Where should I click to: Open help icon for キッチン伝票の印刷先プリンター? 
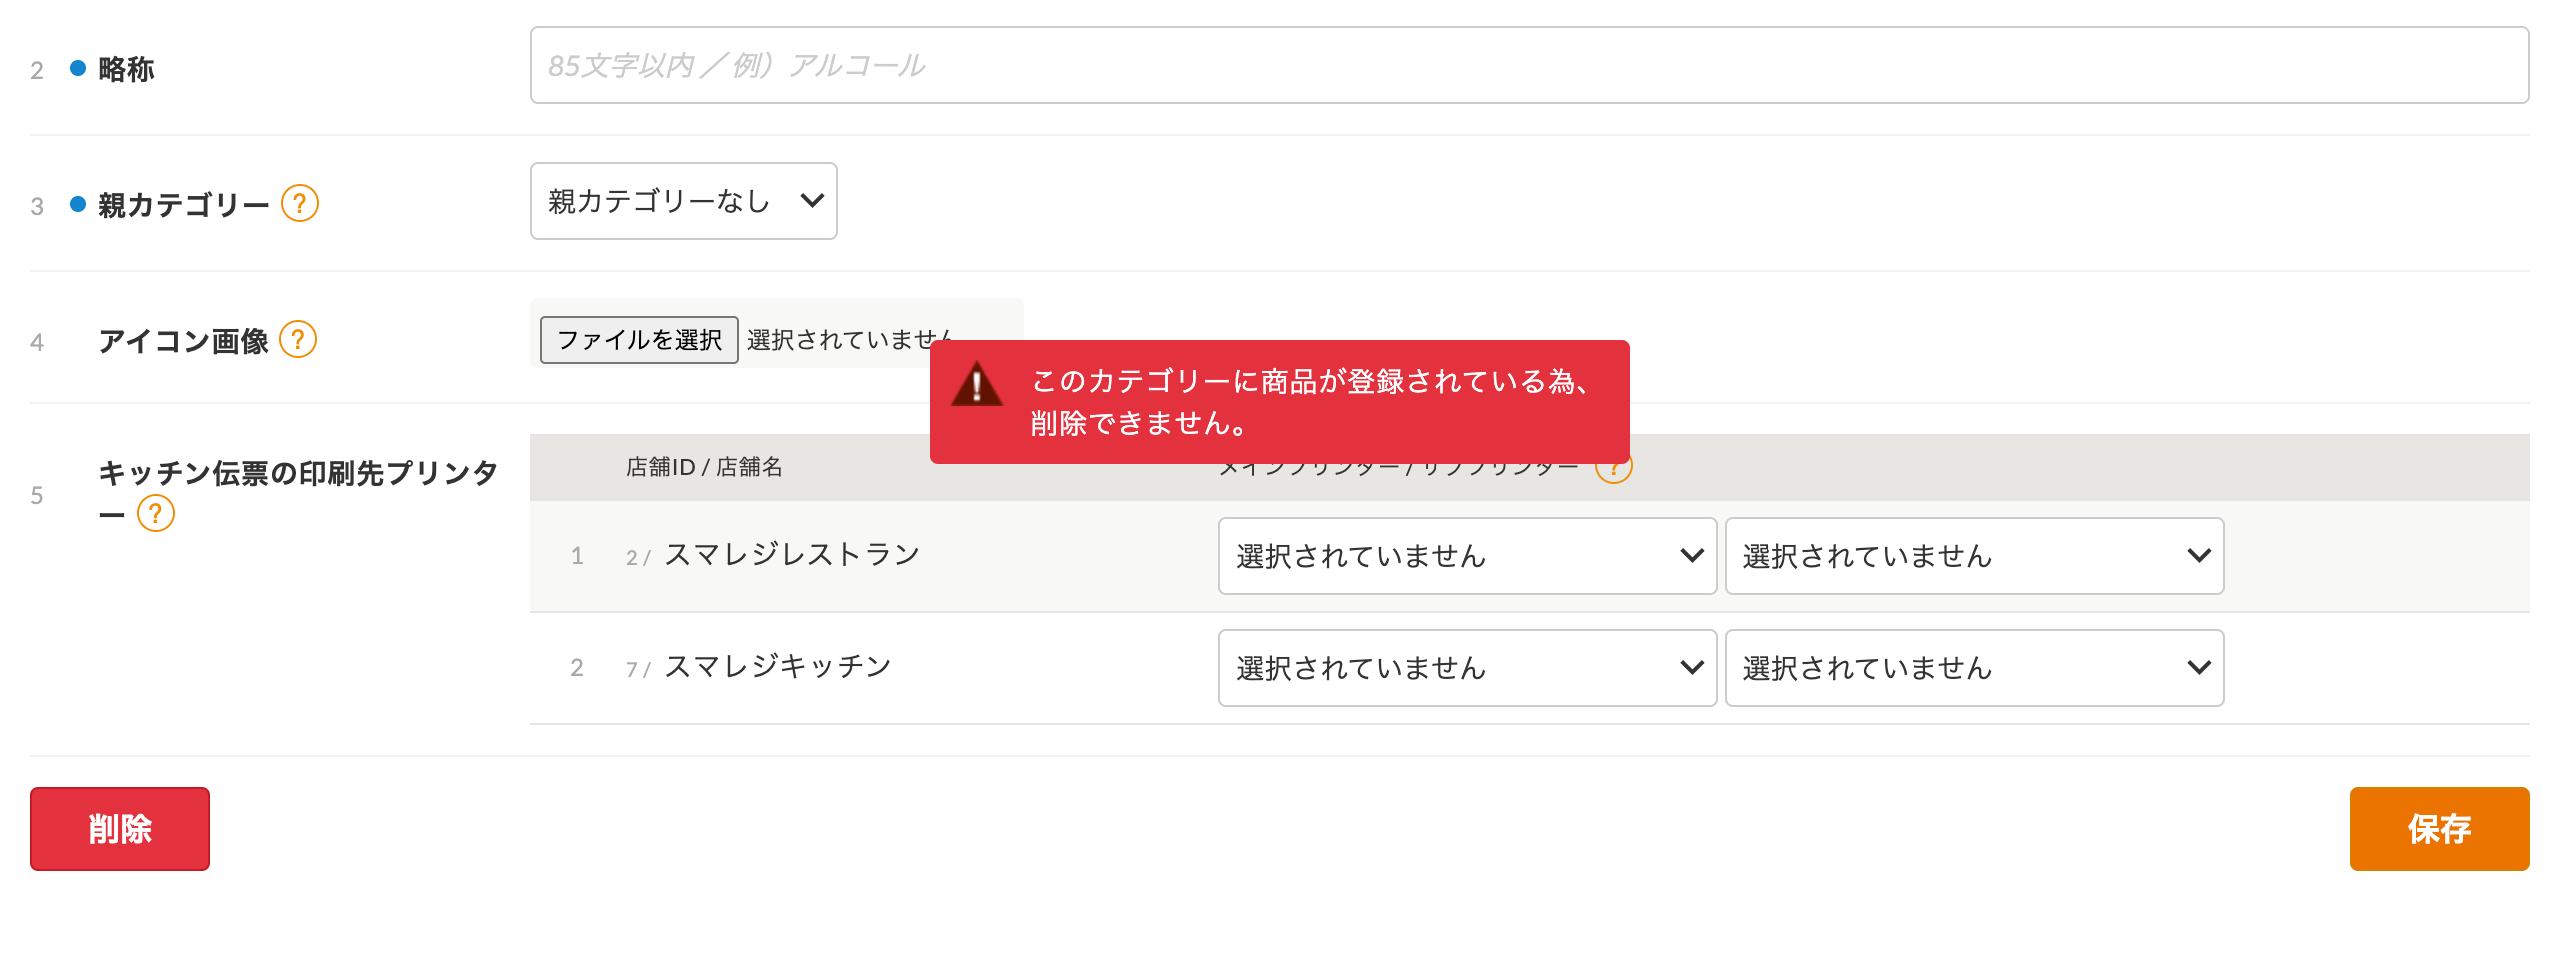click(x=156, y=513)
